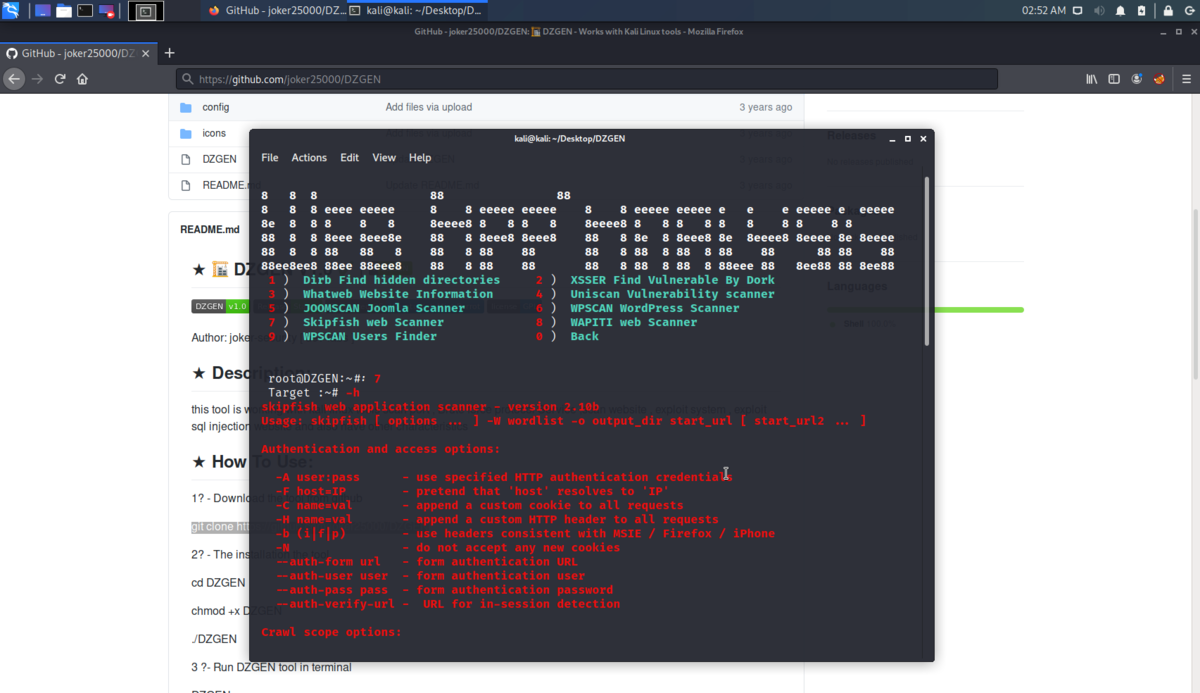
Task: Click the lock screen padlock icon
Action: coord(1167,11)
